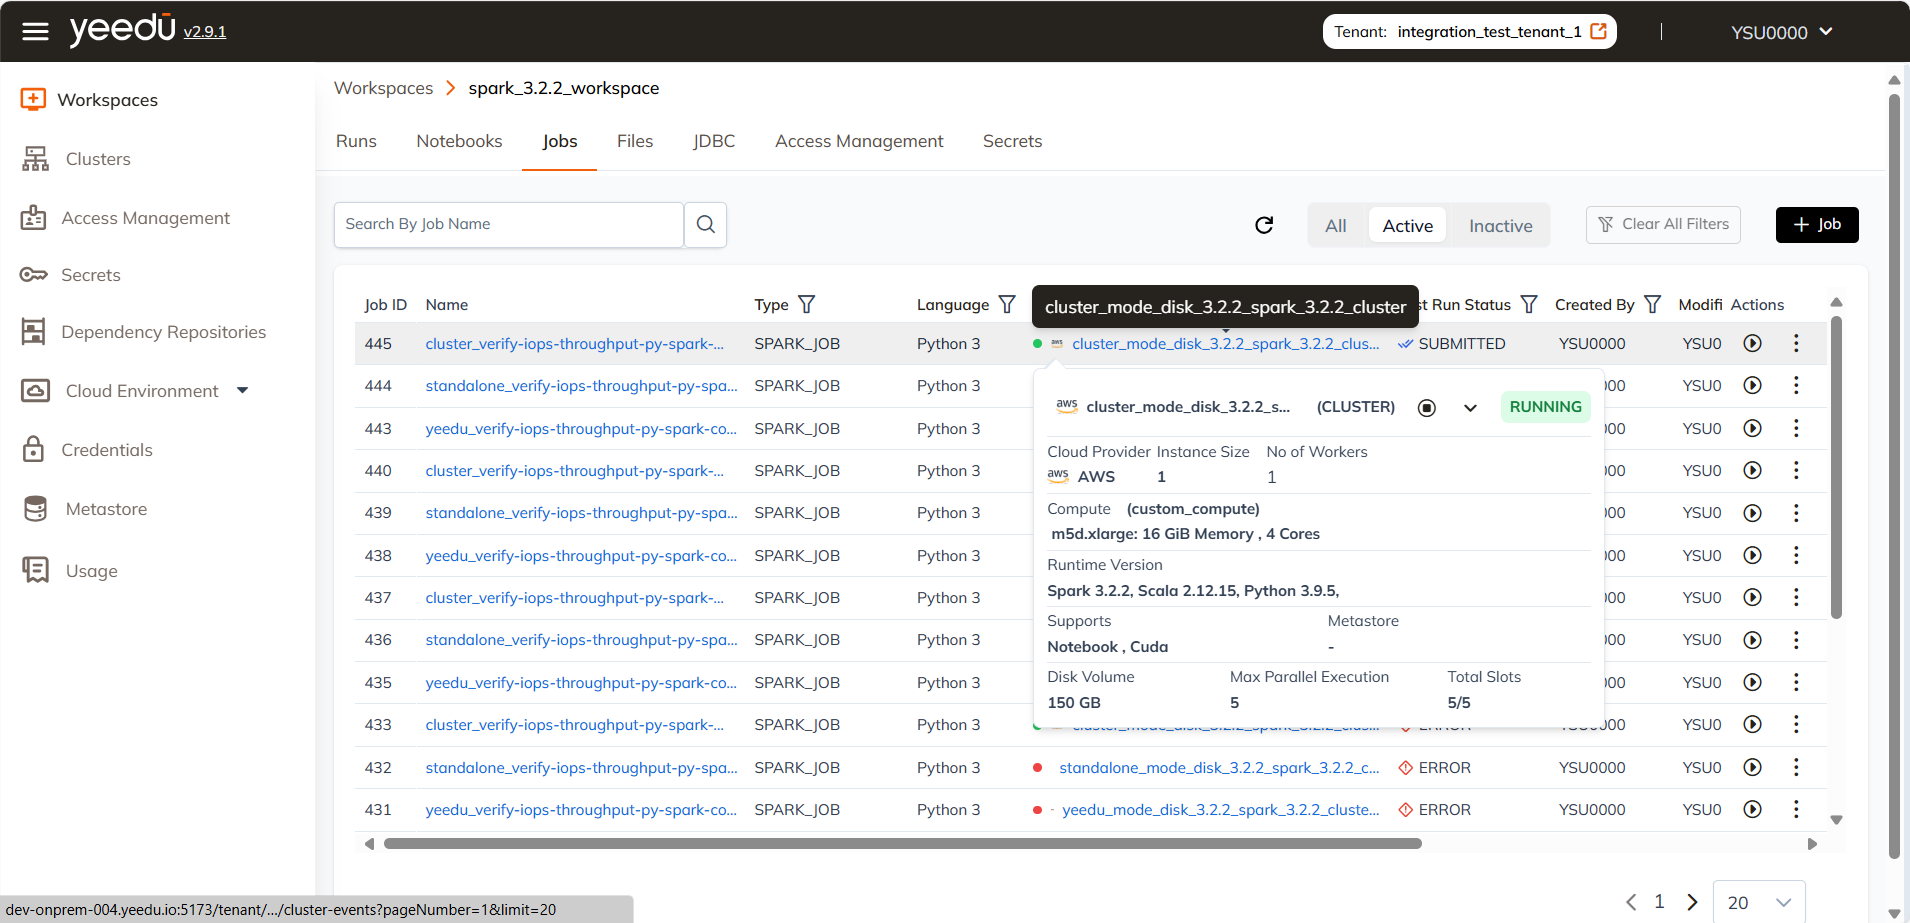Viewport: 1910px width, 923px height.
Task: Open Dependency Repositories from the sidebar
Action: pos(164,331)
